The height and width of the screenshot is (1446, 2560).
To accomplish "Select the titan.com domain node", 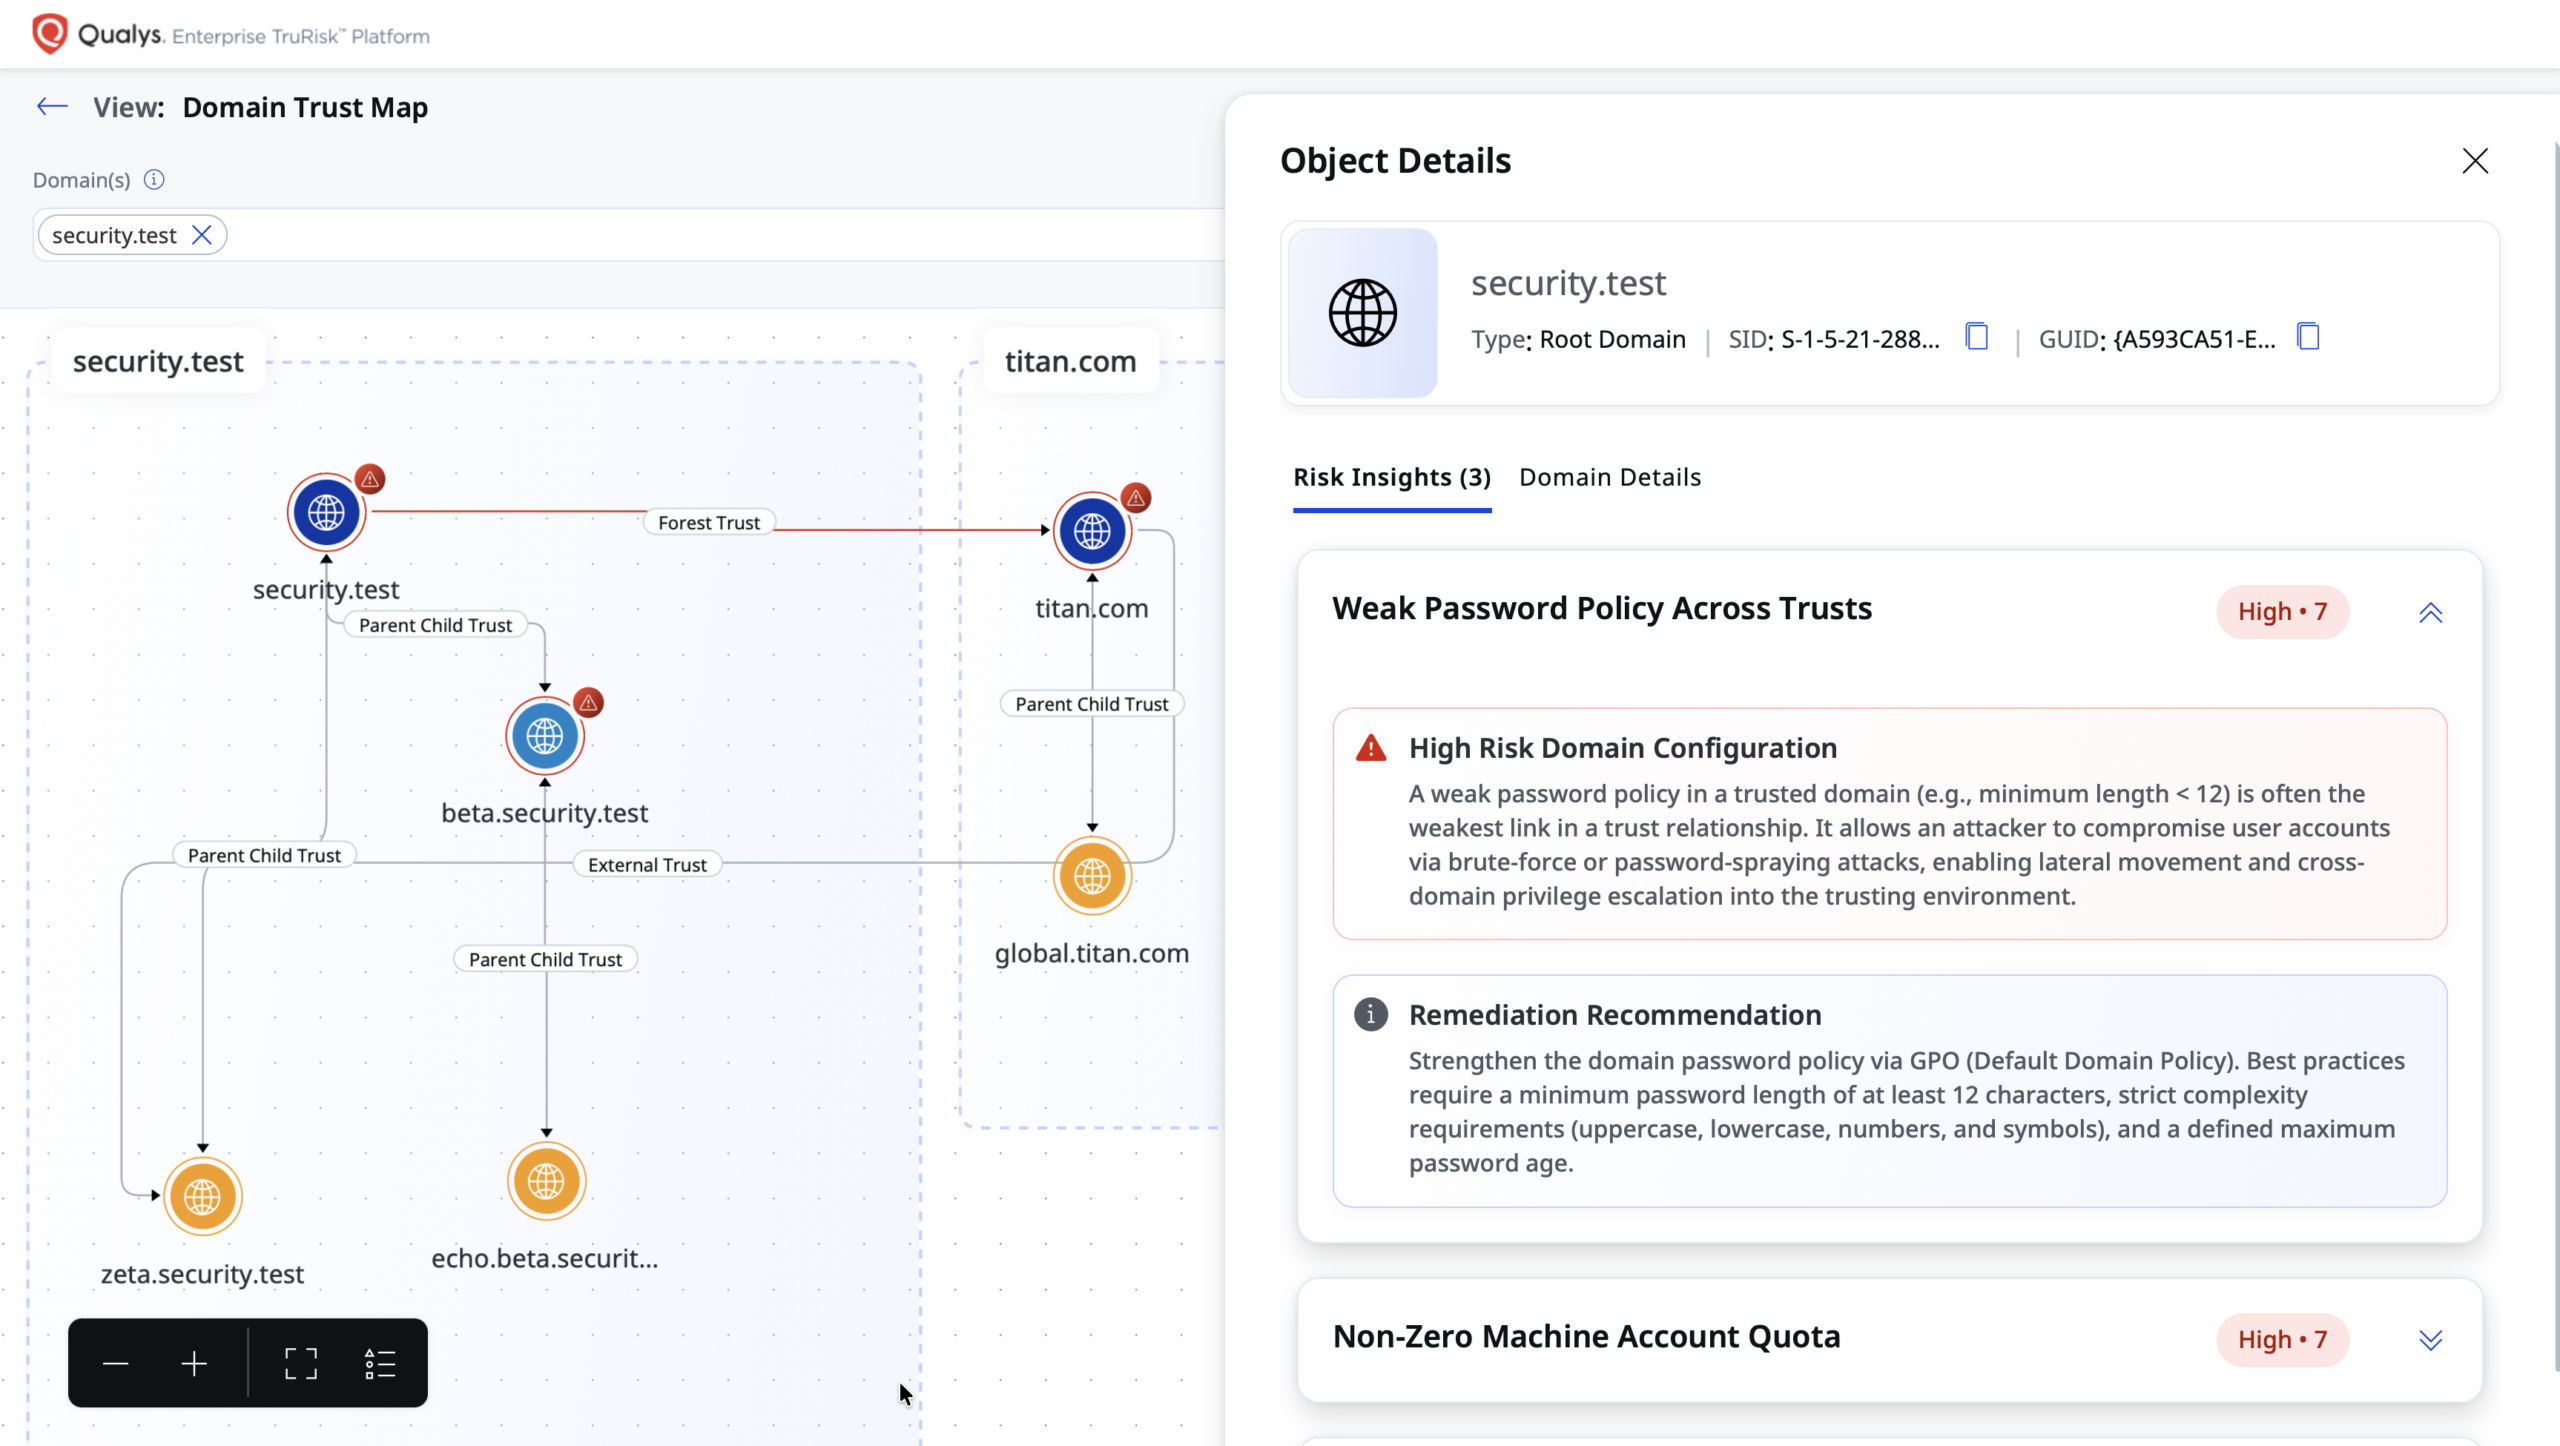I will [1092, 531].
